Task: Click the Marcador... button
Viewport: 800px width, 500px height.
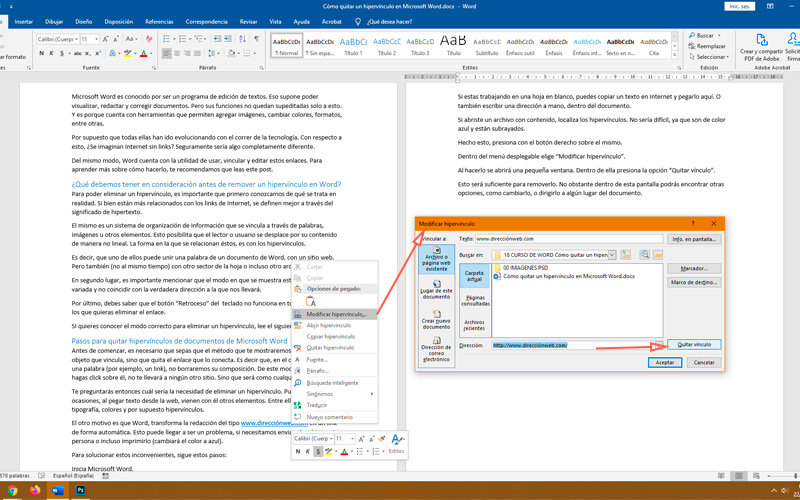Action: click(694, 268)
